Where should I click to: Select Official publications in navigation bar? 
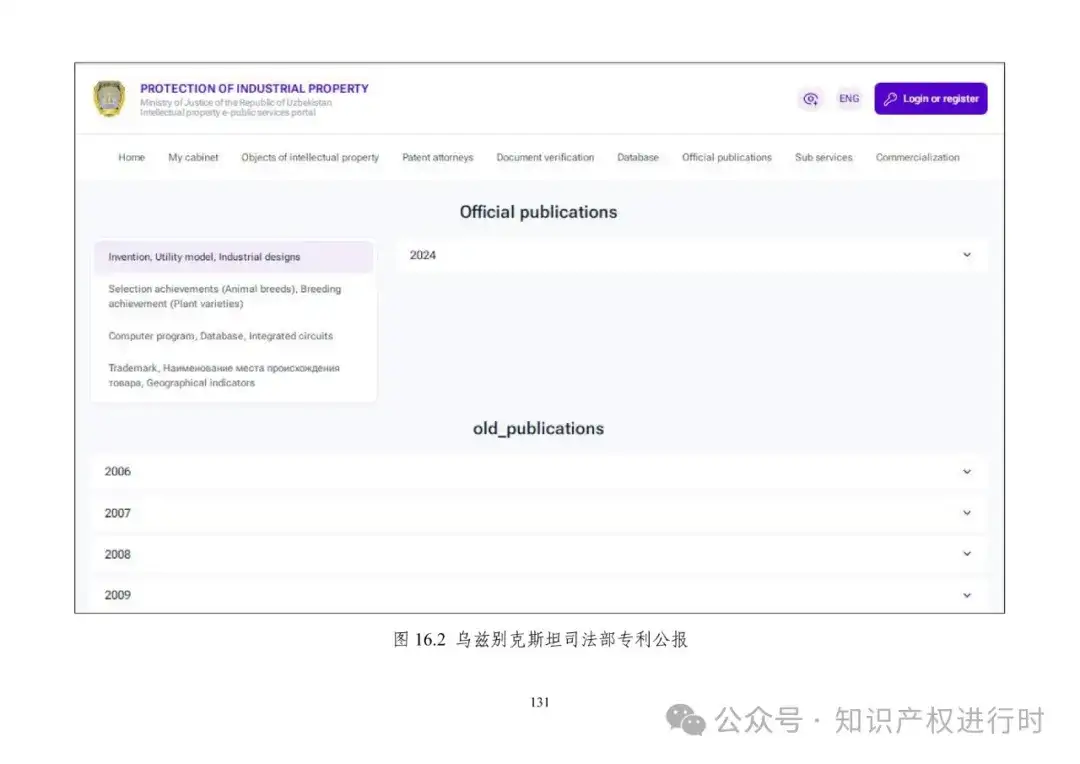[727, 157]
